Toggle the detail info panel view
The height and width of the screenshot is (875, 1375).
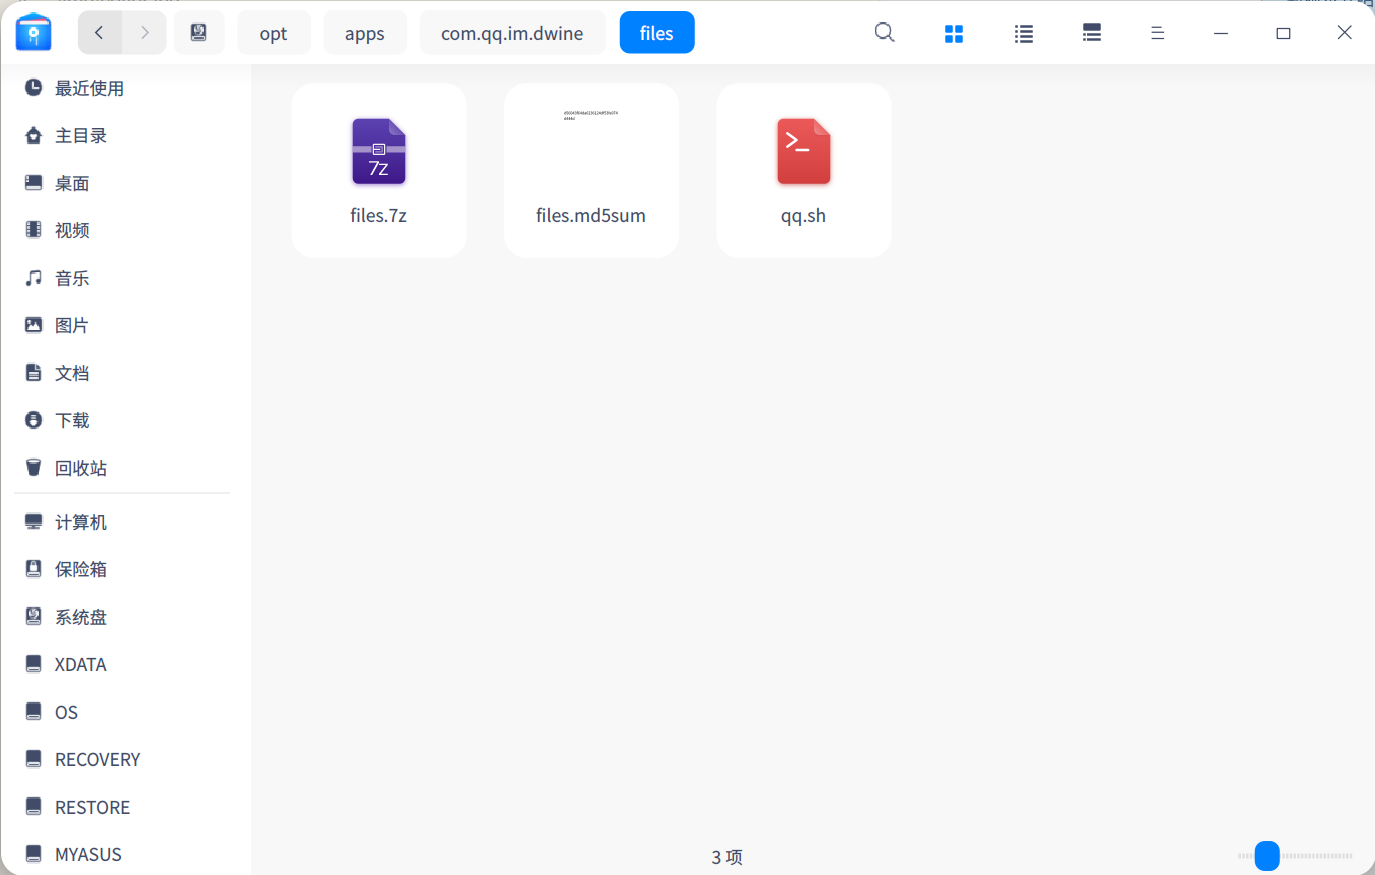coord(1092,34)
